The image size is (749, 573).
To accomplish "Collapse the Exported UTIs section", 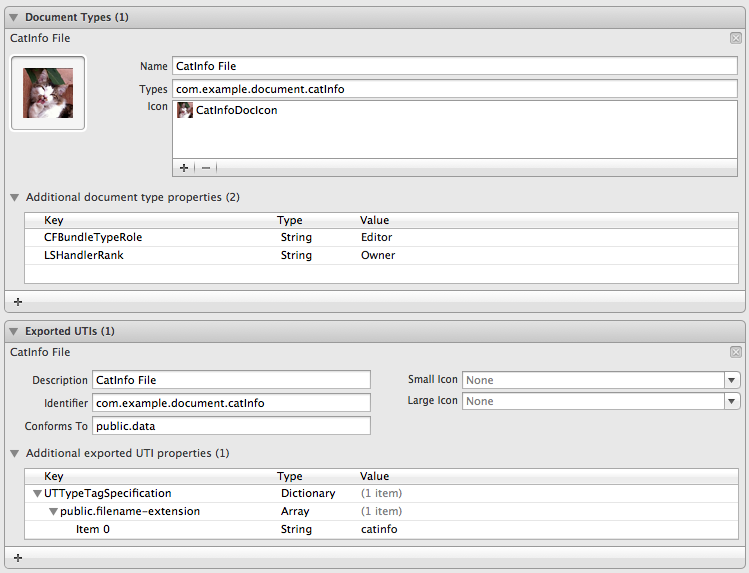I will pos(13,331).
